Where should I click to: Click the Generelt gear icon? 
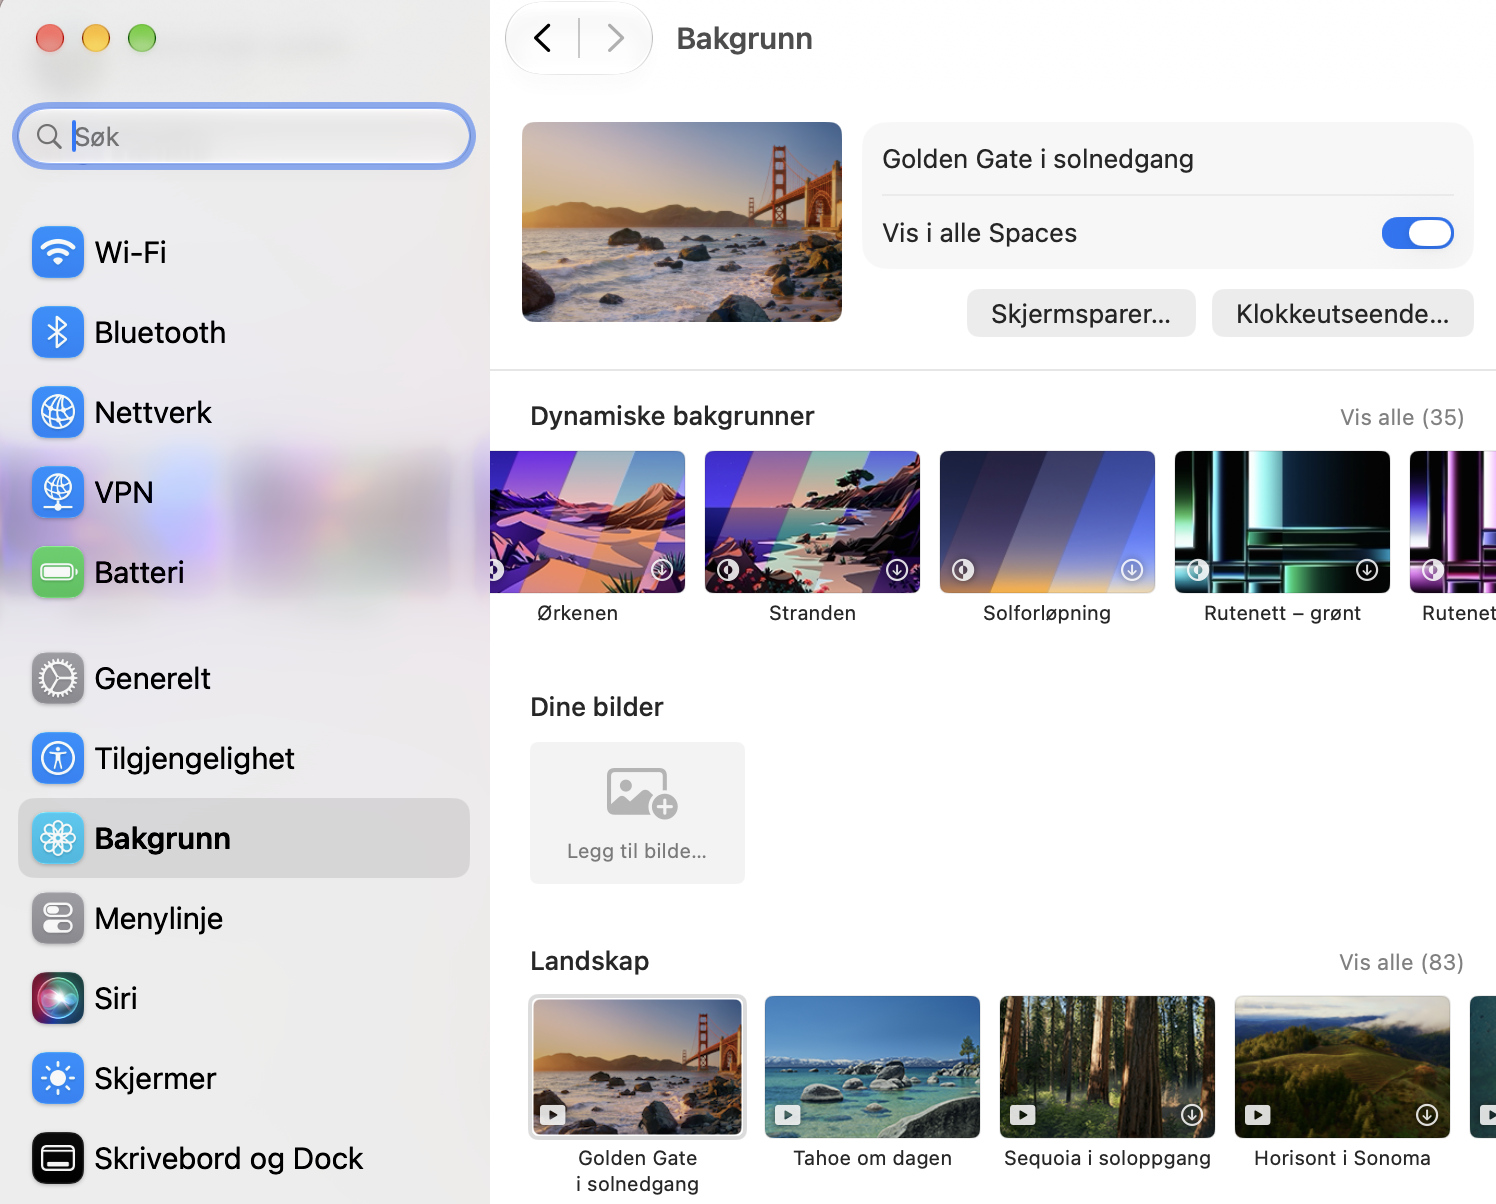(x=58, y=678)
